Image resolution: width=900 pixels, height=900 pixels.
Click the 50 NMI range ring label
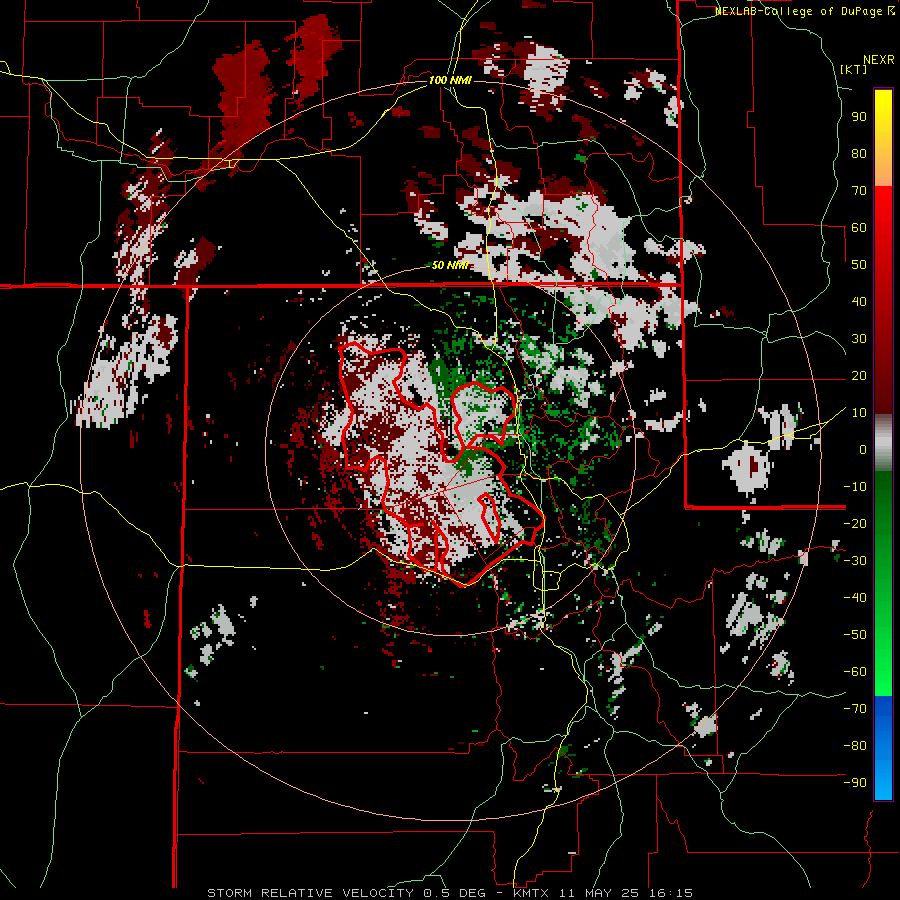click(450, 265)
